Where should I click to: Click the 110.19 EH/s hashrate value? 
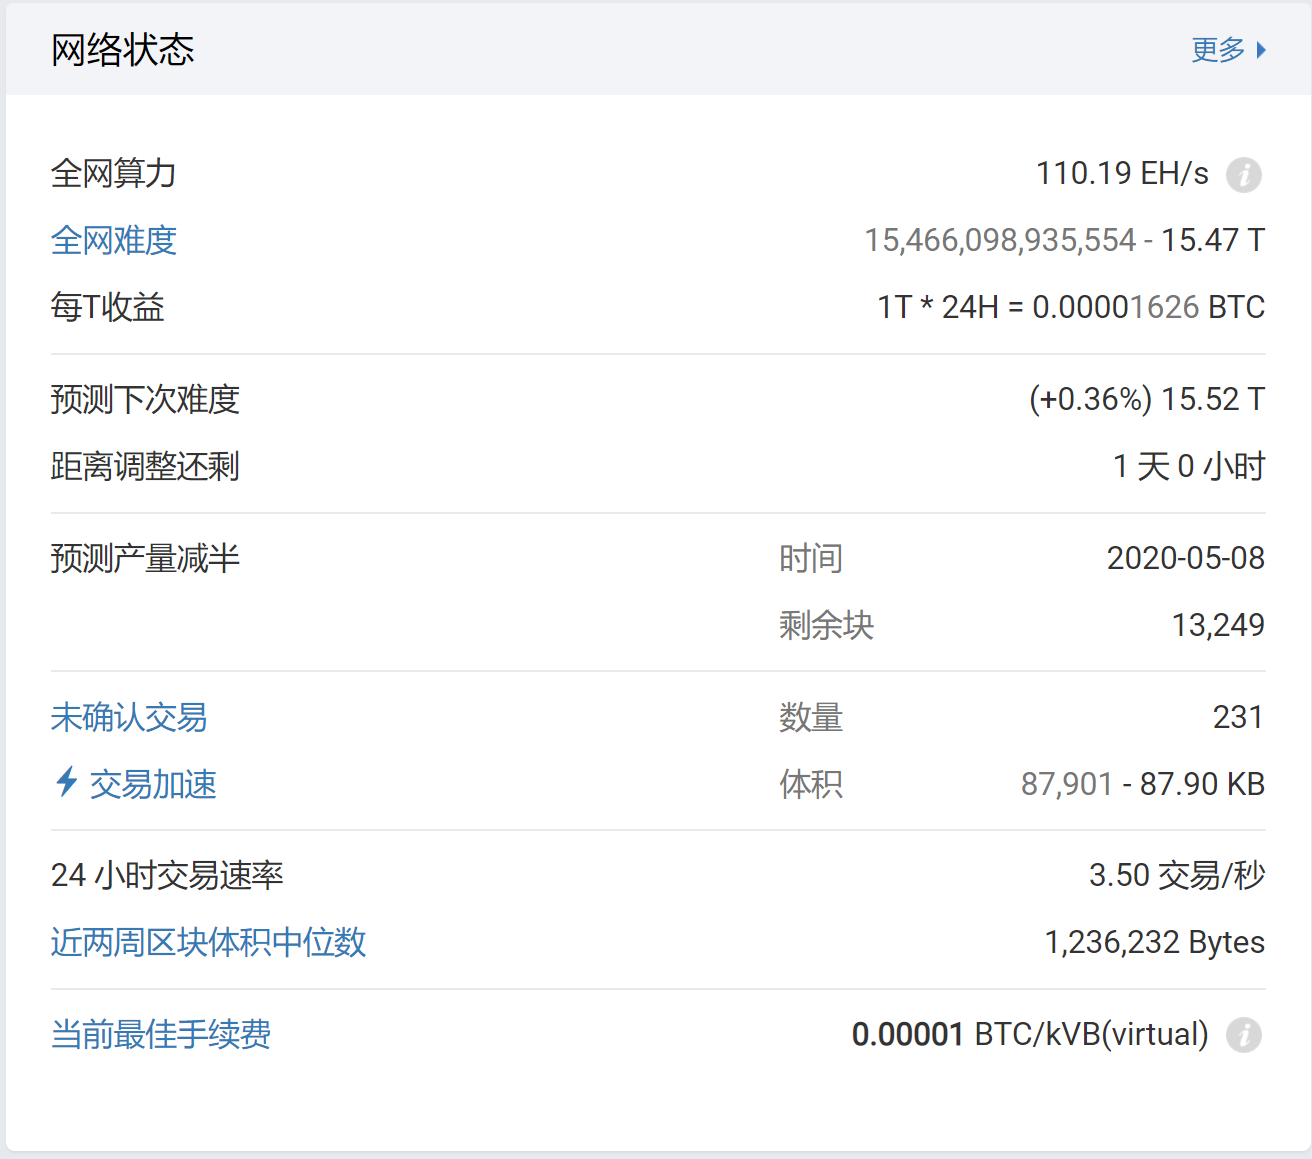coord(1122,173)
